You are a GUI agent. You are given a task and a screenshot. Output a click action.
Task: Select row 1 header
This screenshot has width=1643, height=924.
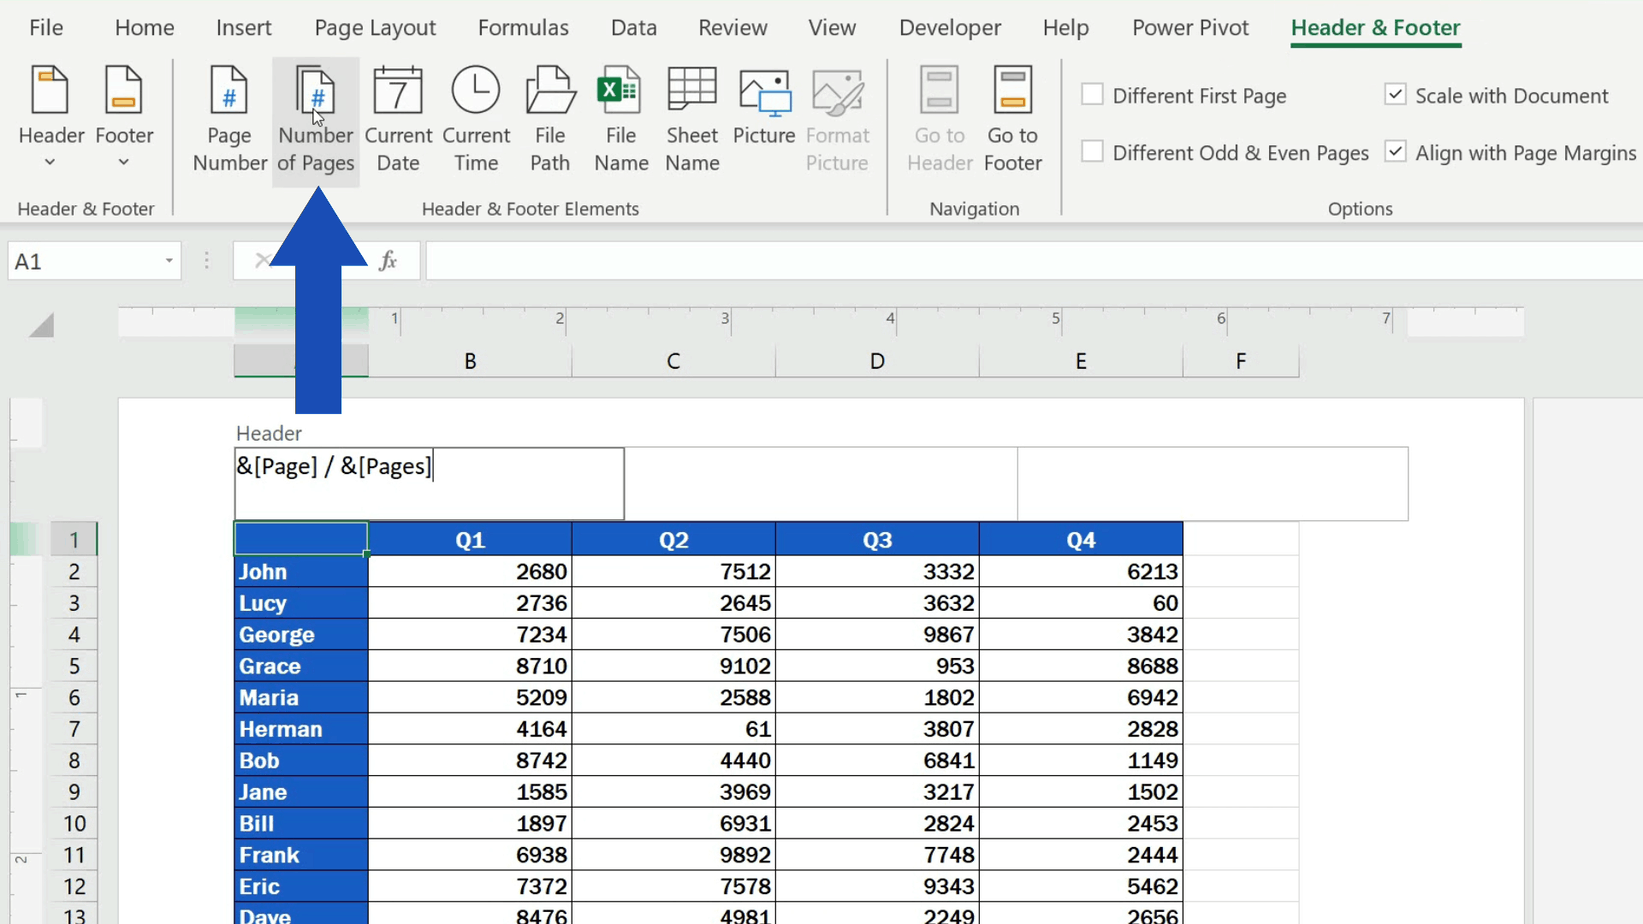[x=74, y=540]
